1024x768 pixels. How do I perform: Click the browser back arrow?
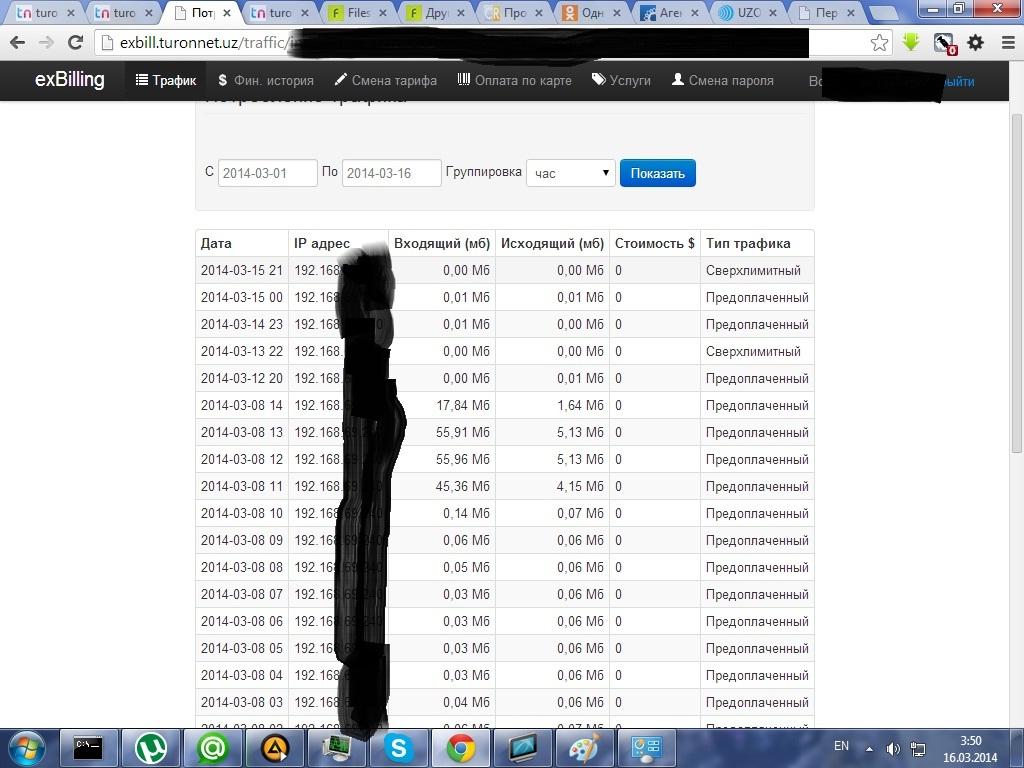(x=18, y=43)
